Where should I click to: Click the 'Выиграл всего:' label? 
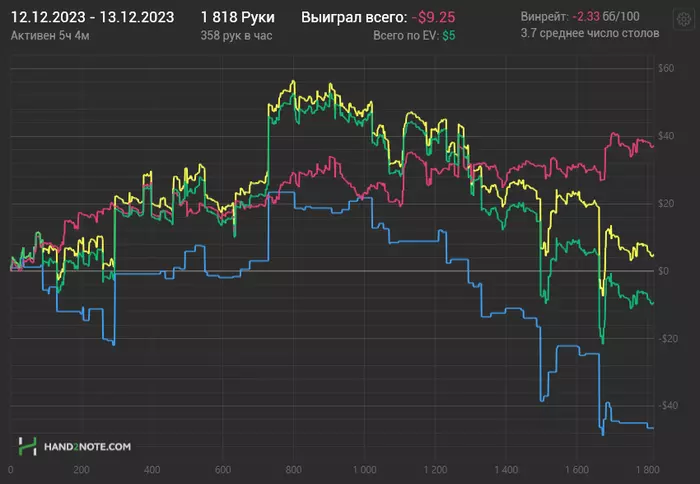click(x=354, y=17)
